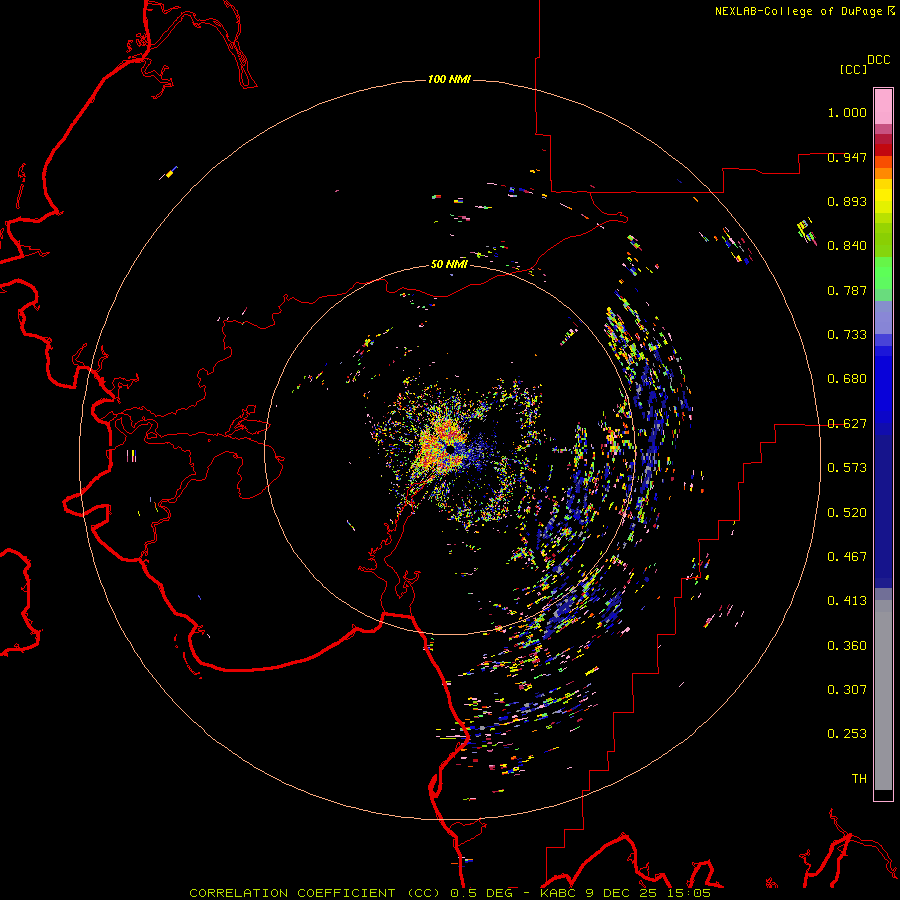The width and height of the screenshot is (900, 900).
Task: Click the 0.360 legend value
Action: (847, 646)
